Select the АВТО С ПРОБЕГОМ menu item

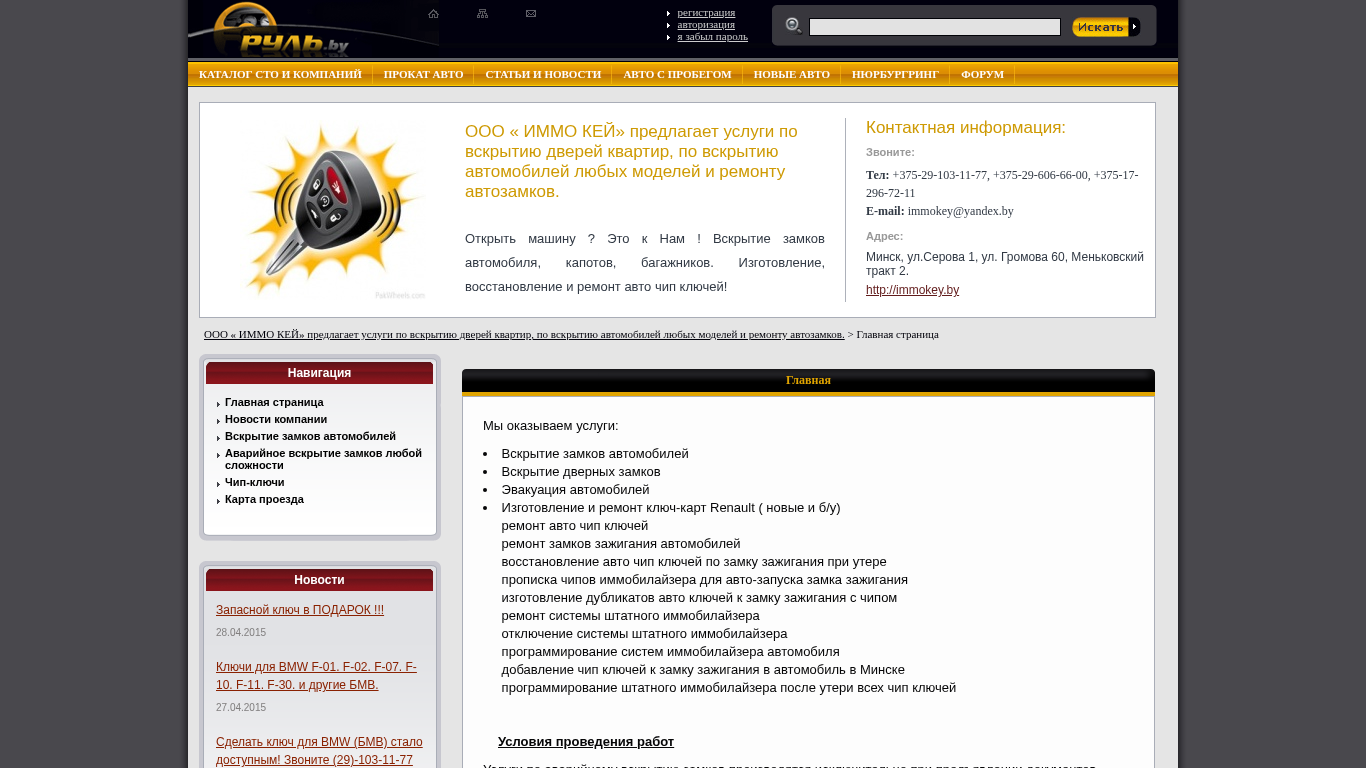click(677, 74)
